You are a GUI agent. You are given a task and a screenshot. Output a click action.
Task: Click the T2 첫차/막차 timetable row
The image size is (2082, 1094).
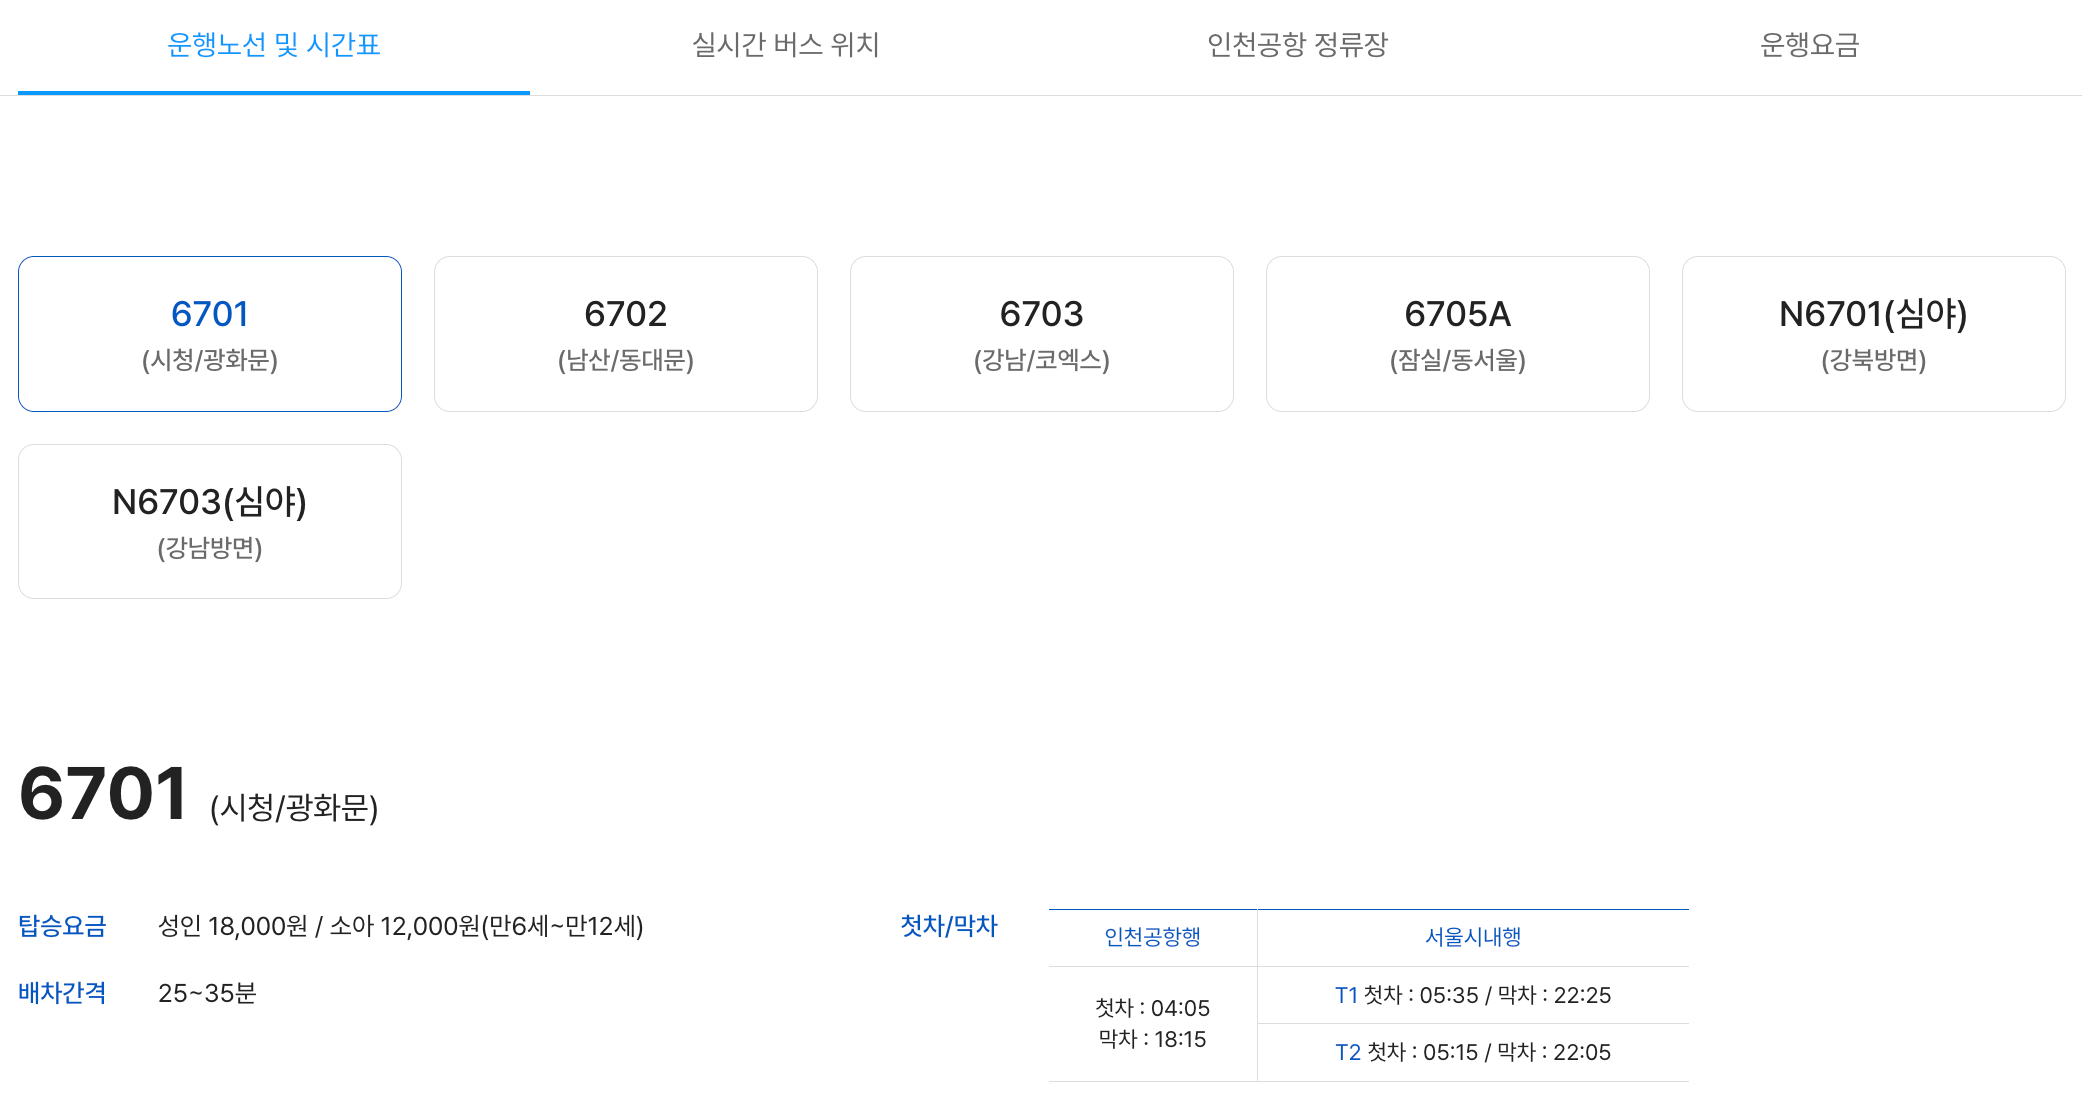[1473, 1052]
